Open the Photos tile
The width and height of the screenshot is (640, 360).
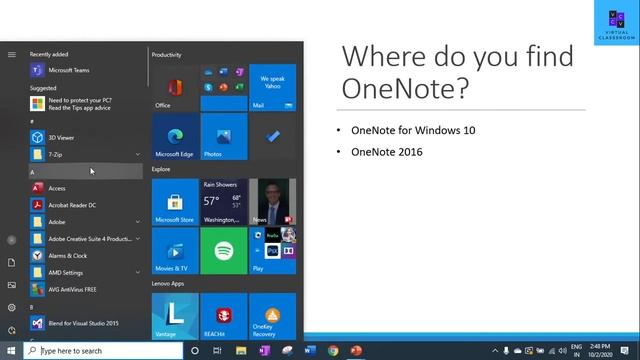pos(224,137)
